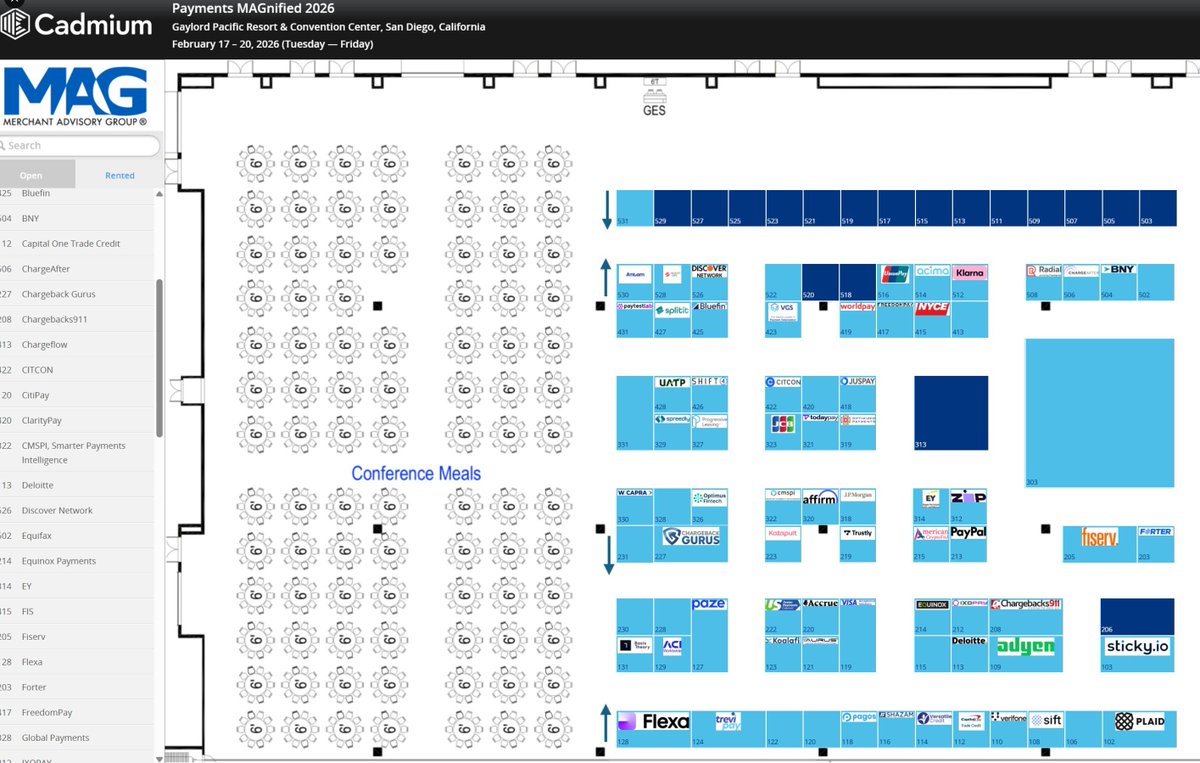This screenshot has width=1200, height=763.
Task: Click the Conference Meals area label
Action: (x=416, y=473)
